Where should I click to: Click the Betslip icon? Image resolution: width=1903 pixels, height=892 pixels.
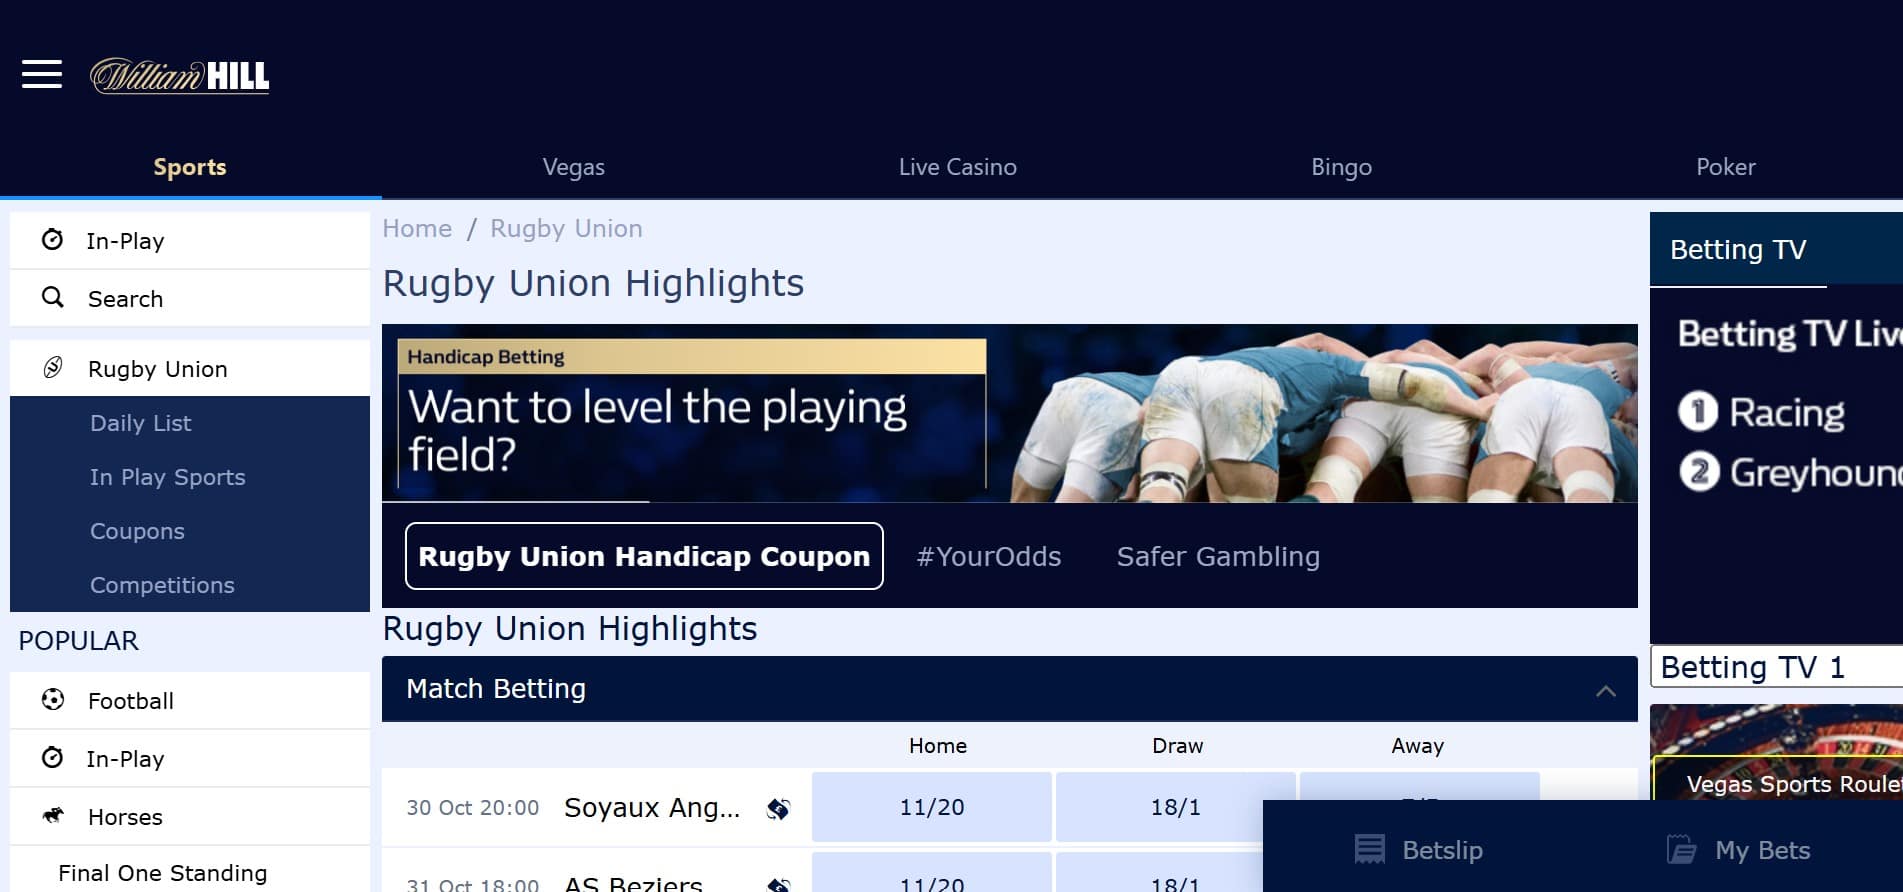click(1369, 849)
